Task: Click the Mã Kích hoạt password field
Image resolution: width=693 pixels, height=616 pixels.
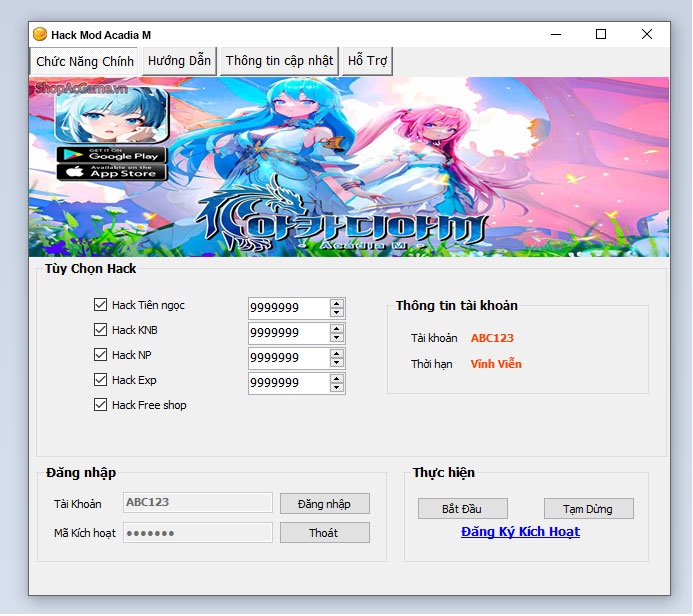Action: (198, 532)
